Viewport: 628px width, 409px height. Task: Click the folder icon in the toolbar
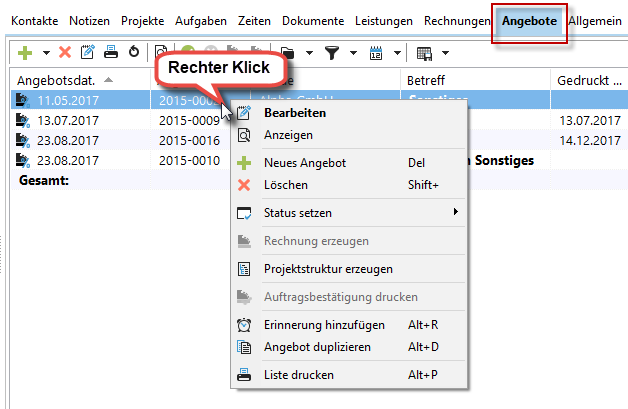click(x=287, y=52)
